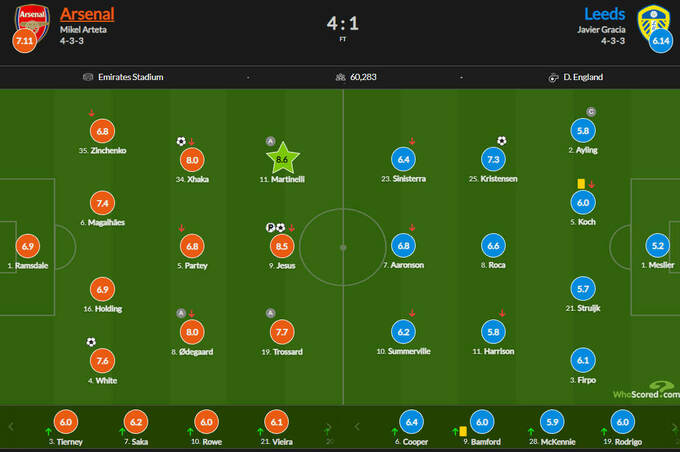Screen dimensions: 680x452
Task: Select Meslier's 5.2 rating circle
Action: pyautogui.click(x=657, y=246)
